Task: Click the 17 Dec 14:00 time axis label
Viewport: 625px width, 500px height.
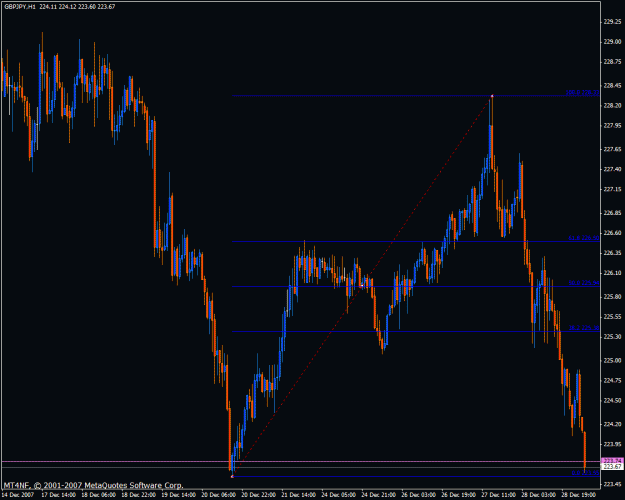Action: point(58,495)
